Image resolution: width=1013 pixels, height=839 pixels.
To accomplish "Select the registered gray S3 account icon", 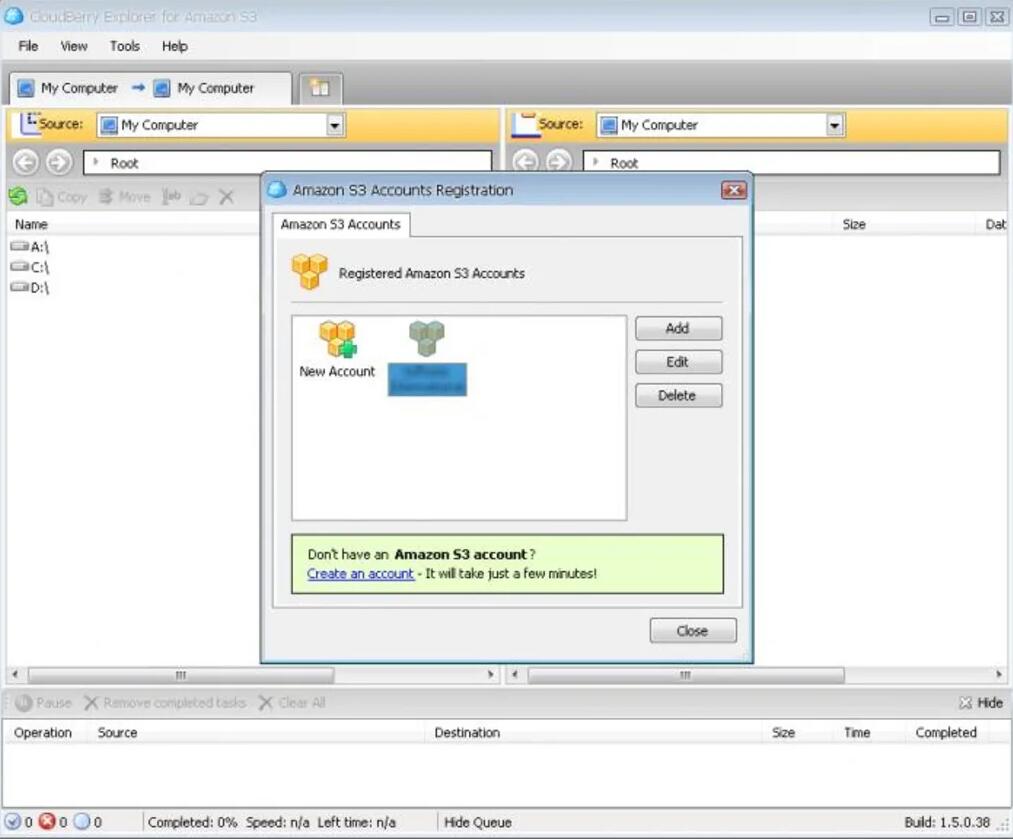I will tap(427, 340).
